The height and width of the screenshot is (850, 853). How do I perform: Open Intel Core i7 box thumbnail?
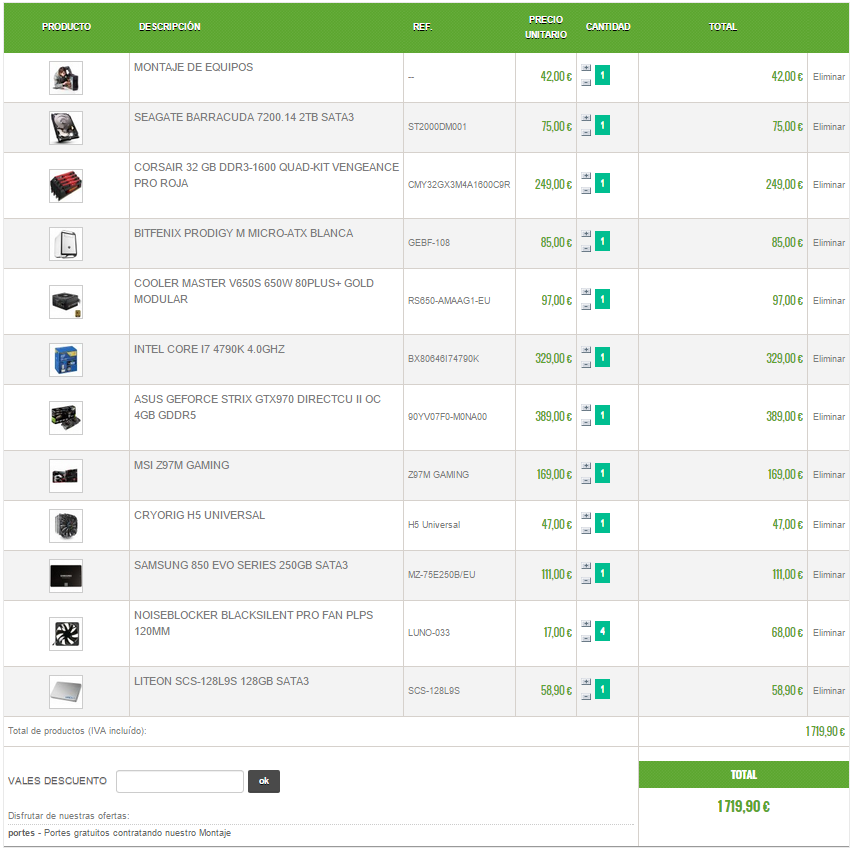point(66,360)
